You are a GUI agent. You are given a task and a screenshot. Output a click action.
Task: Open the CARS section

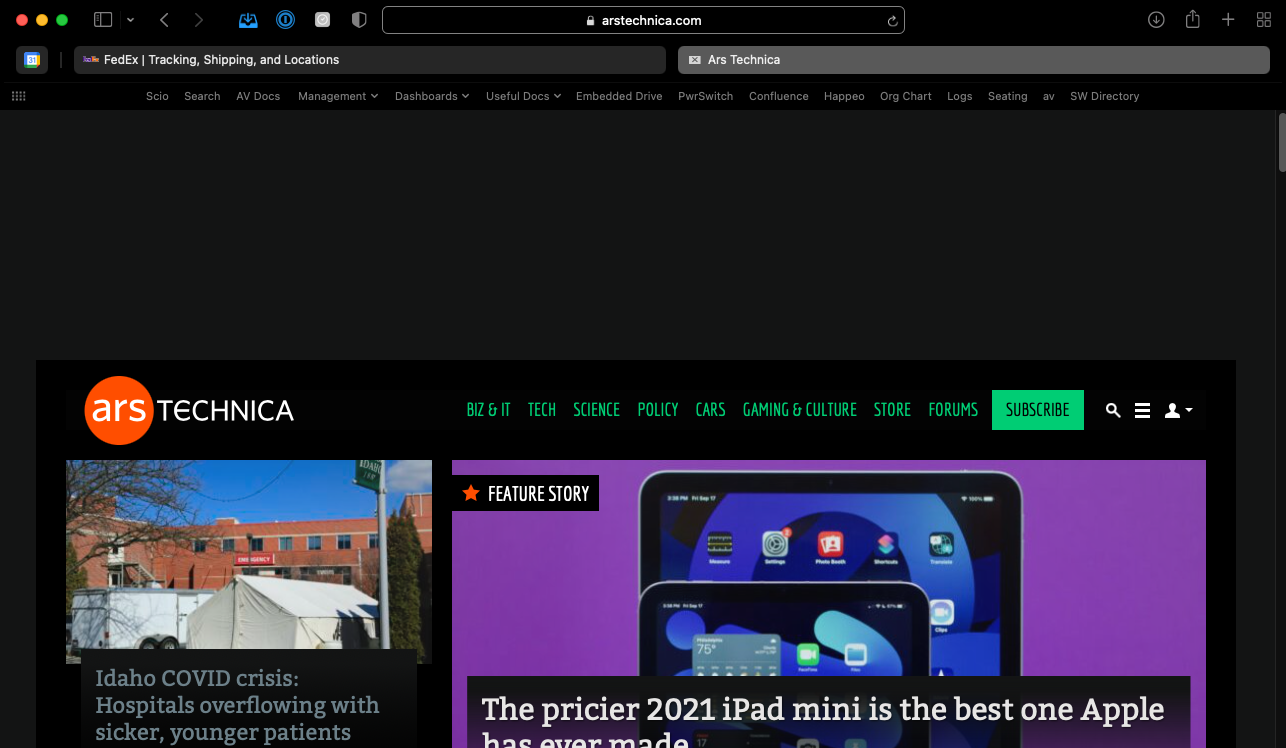(x=710, y=410)
